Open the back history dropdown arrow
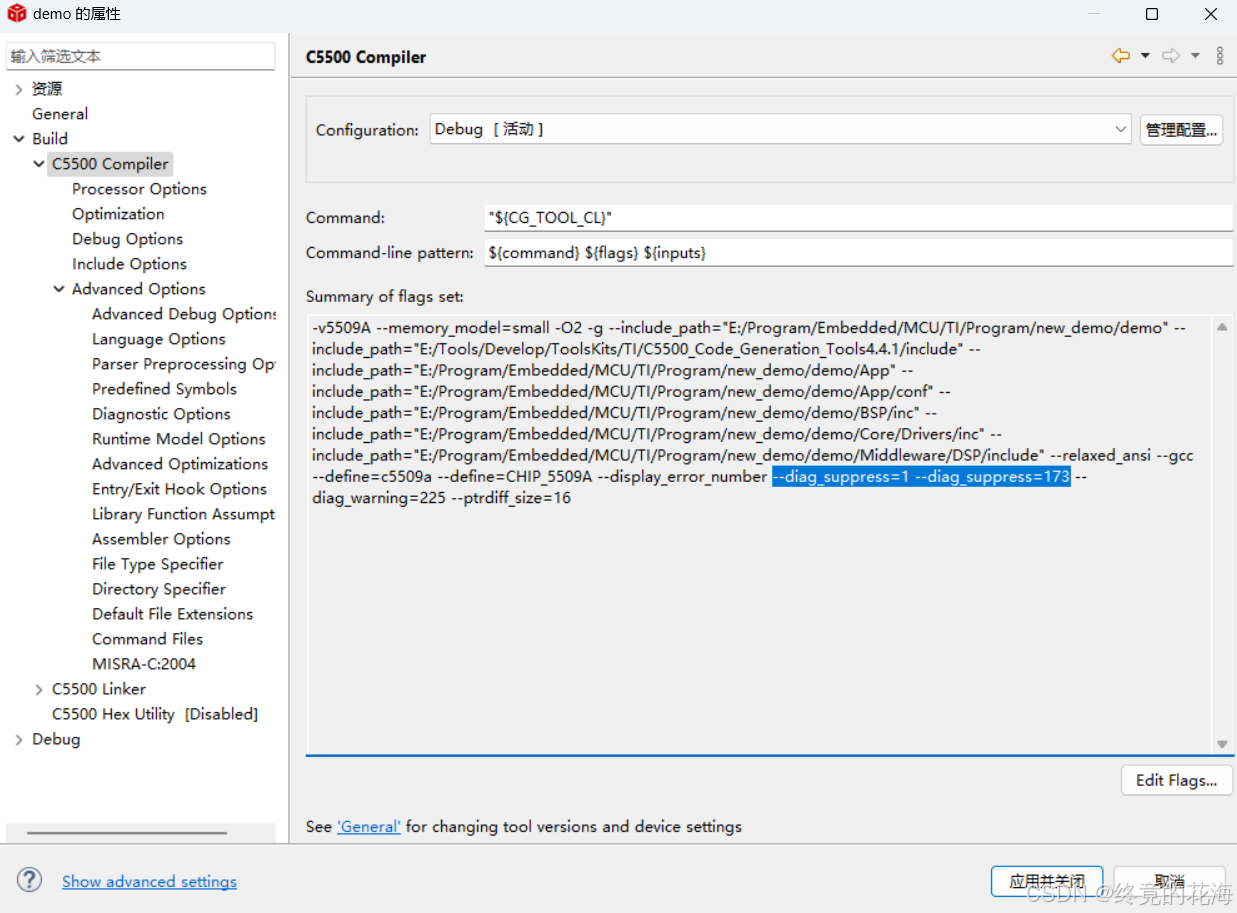 pyautogui.click(x=1145, y=56)
